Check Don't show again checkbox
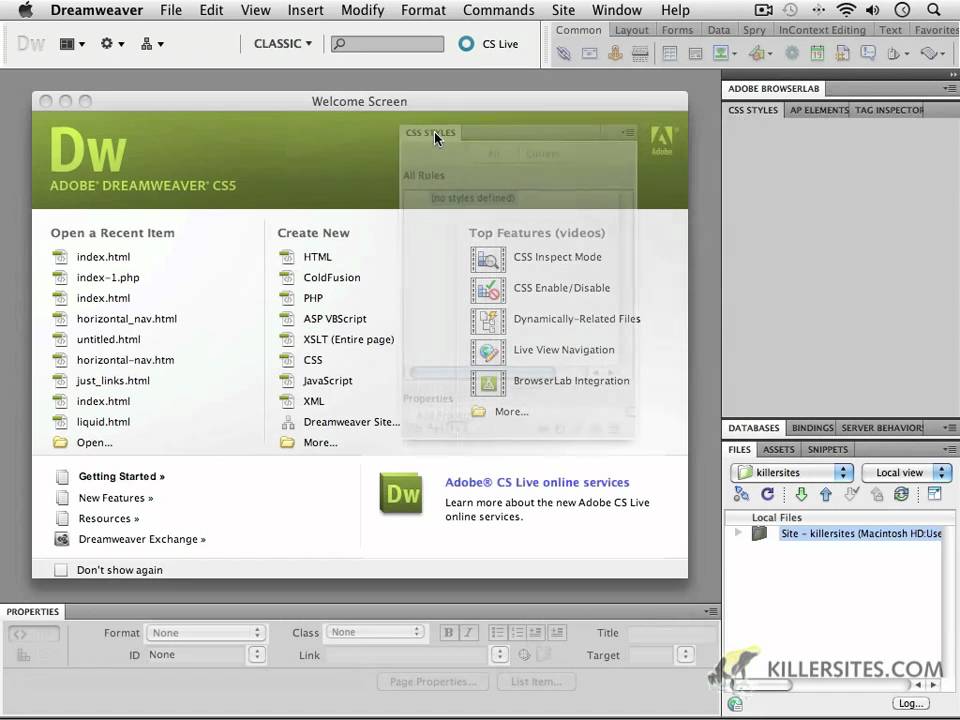 click(61, 570)
